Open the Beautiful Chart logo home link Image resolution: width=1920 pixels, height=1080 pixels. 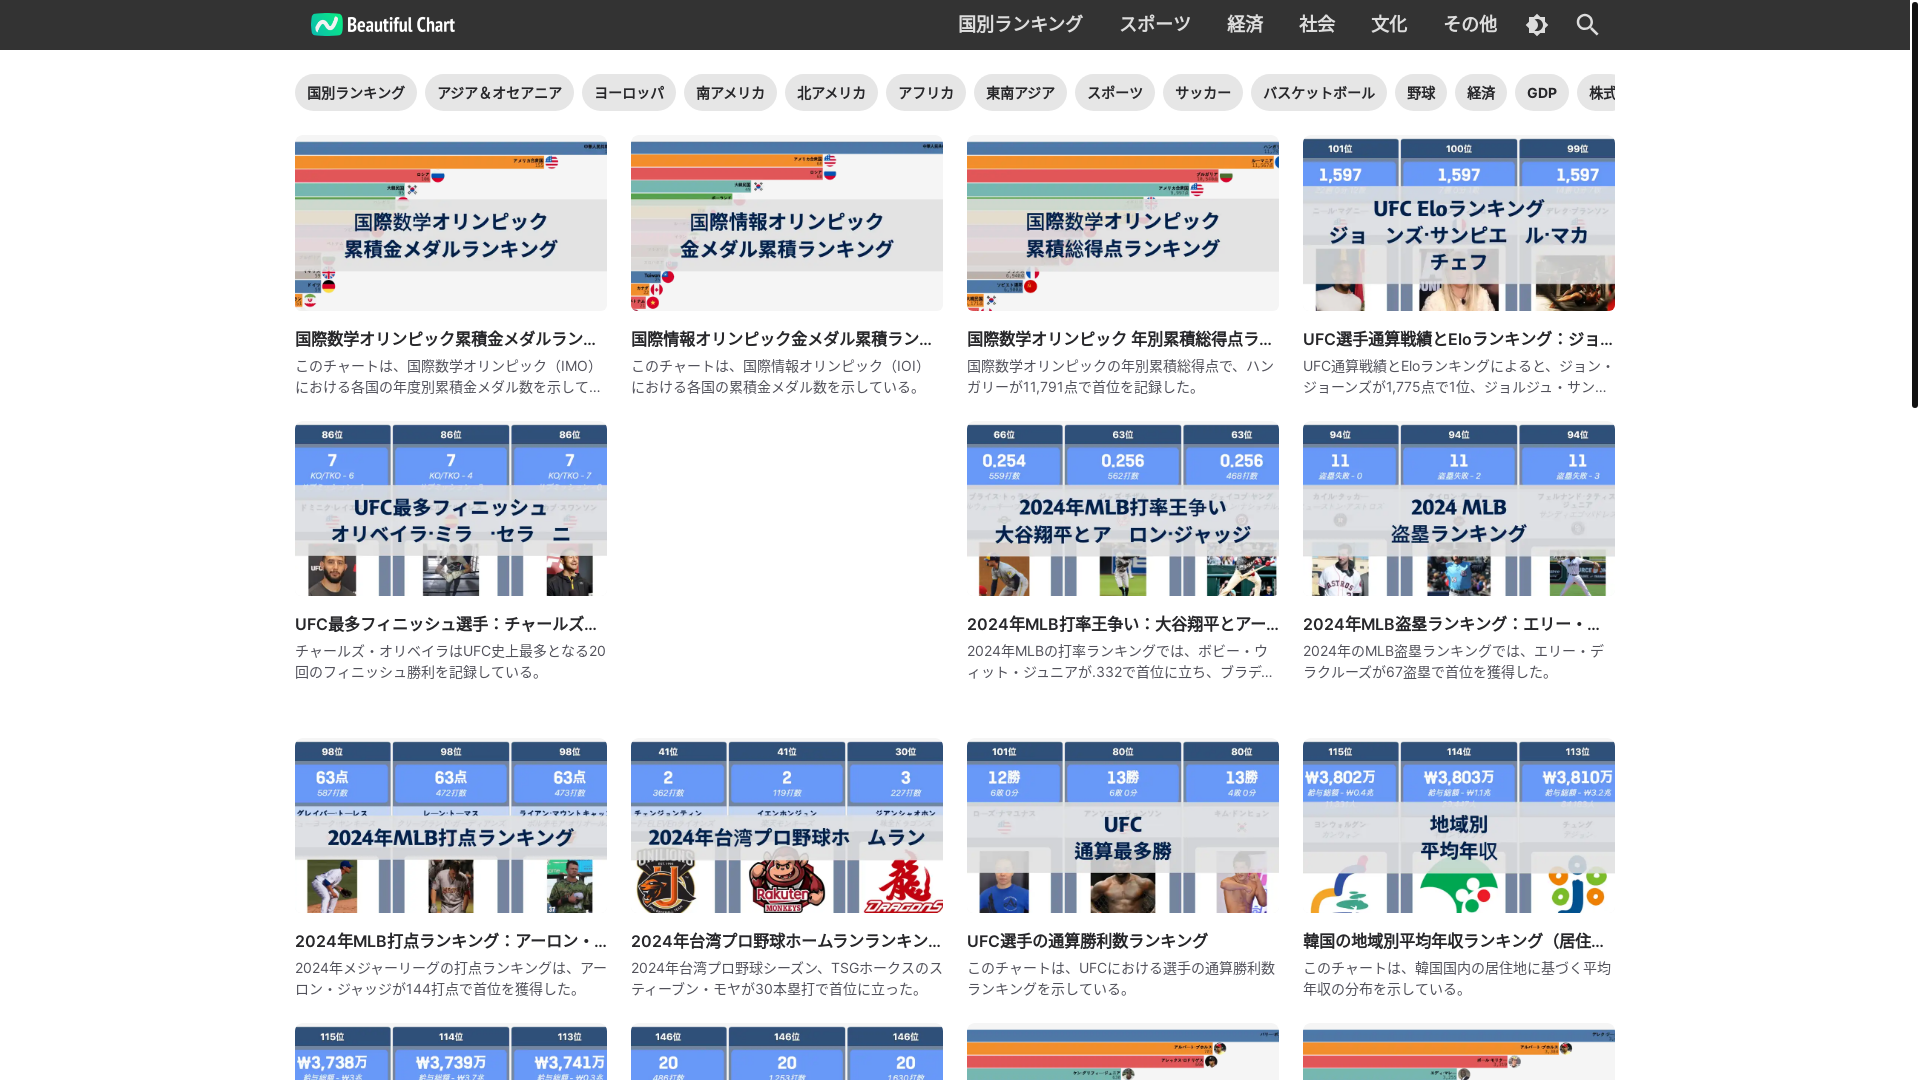click(x=383, y=25)
